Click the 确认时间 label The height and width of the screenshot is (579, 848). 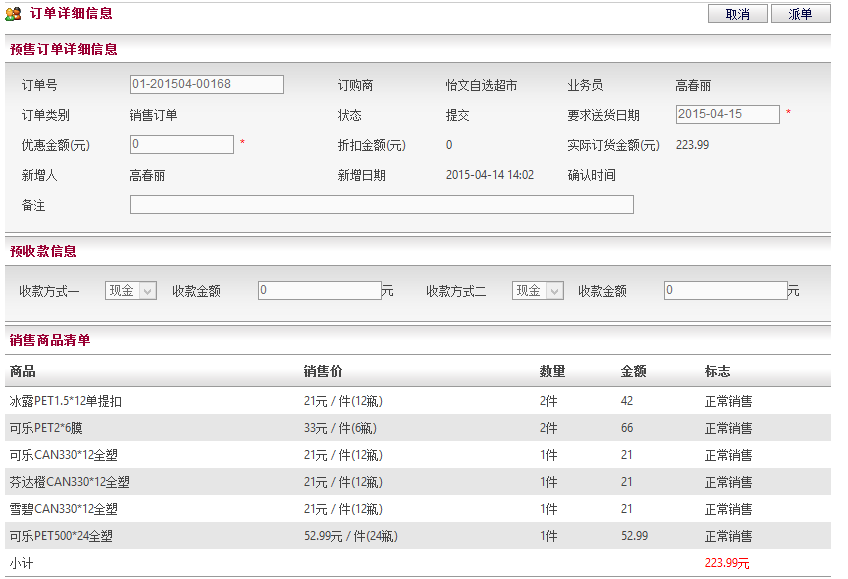click(x=591, y=175)
